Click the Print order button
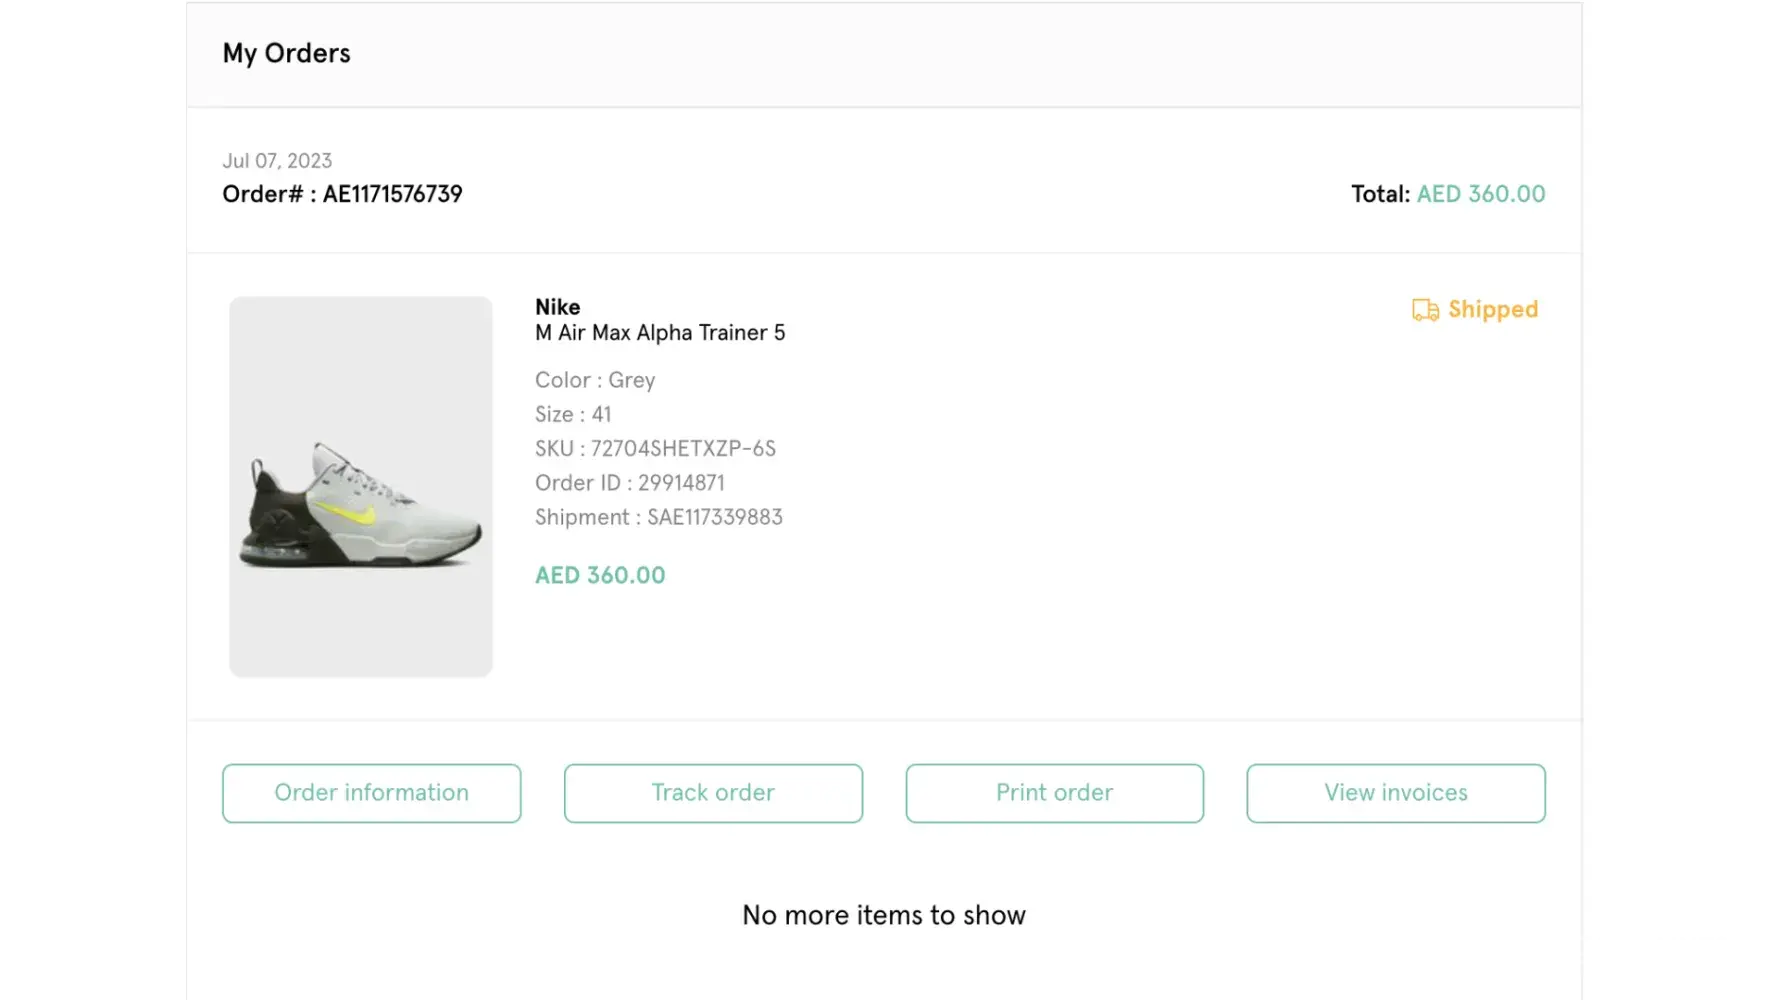 click(x=1054, y=793)
